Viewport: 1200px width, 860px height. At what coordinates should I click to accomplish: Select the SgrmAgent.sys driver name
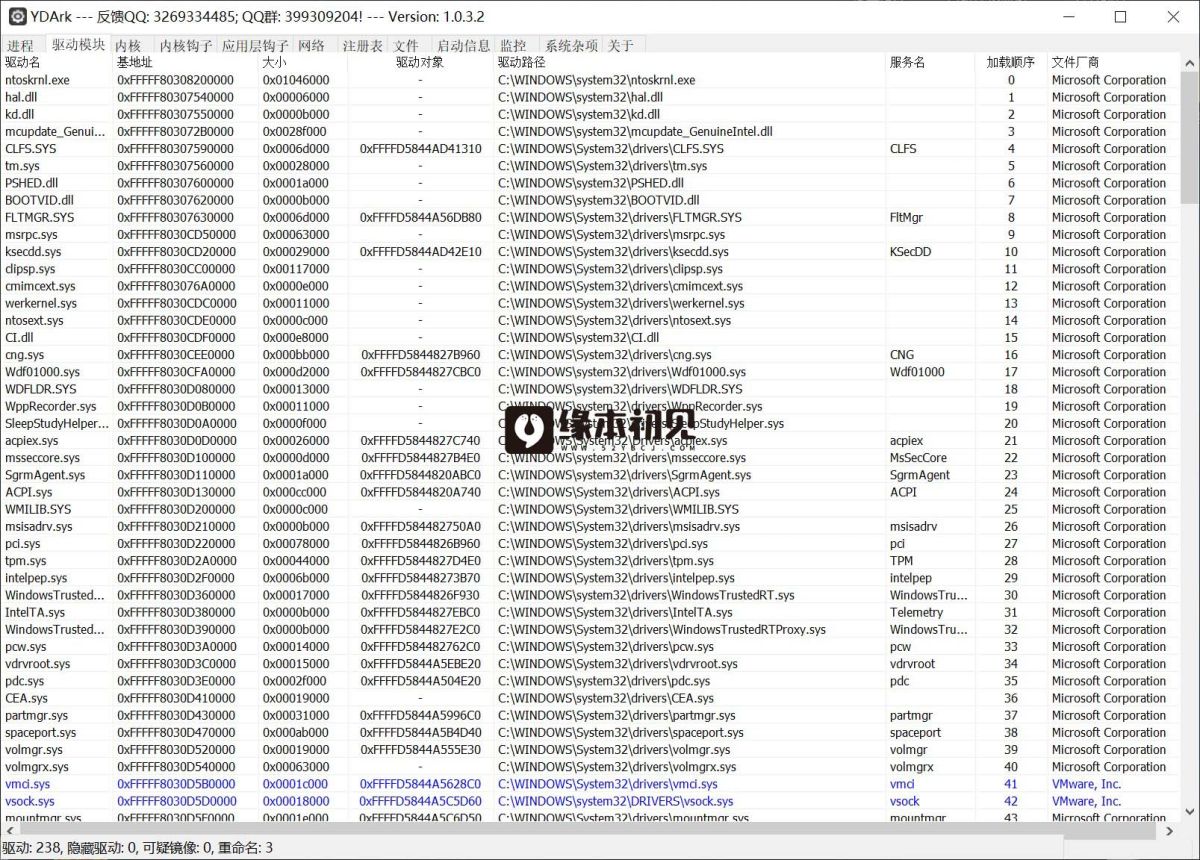point(45,475)
